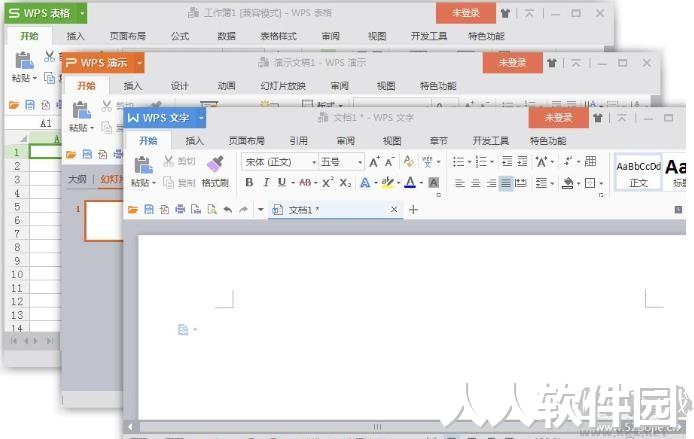This screenshot has width=694, height=439.
Task: Apply subscript X₂ formatting
Action: pyautogui.click(x=345, y=182)
